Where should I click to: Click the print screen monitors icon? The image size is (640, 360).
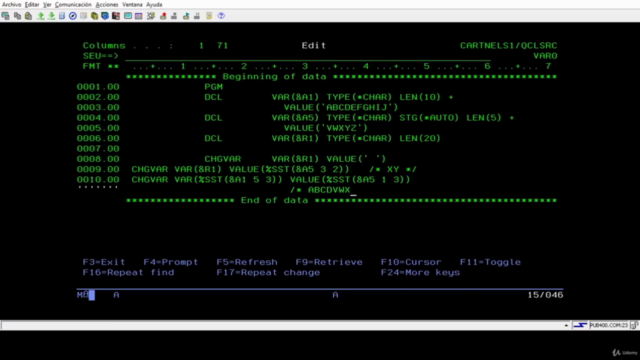pyautogui.click(x=6, y=16)
